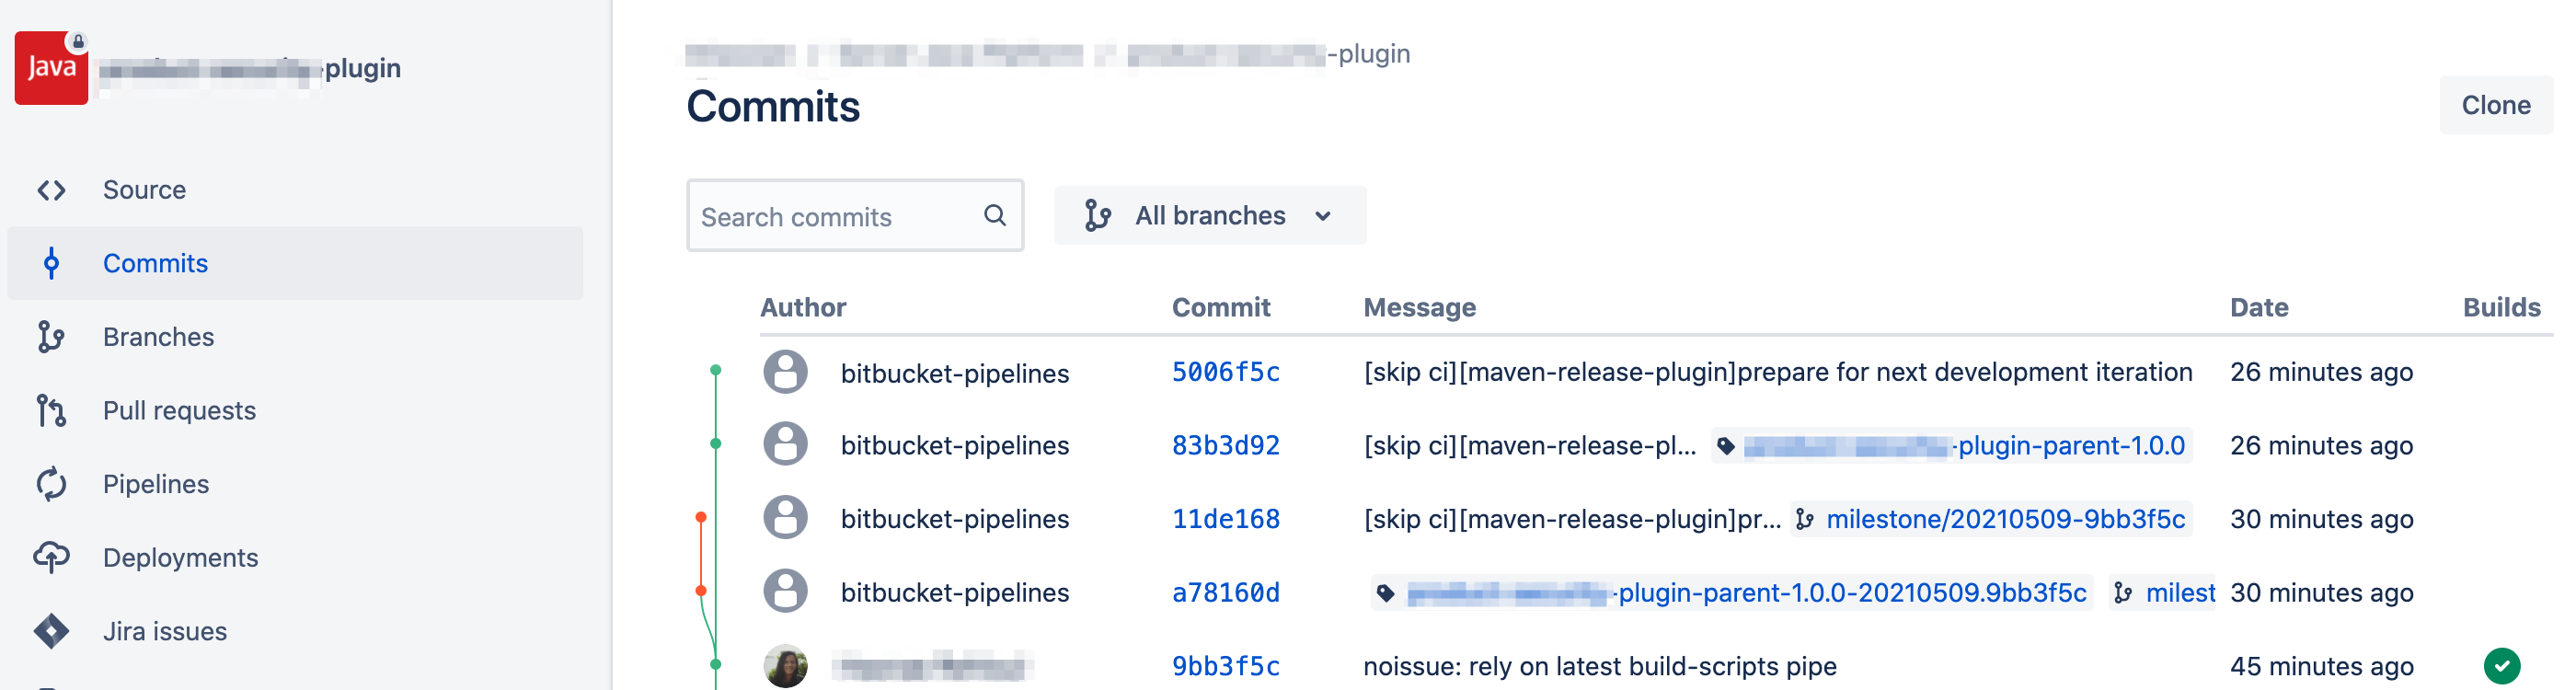Click the branch icon beside milestone/20210509-9bb3f5c

coord(1804,520)
